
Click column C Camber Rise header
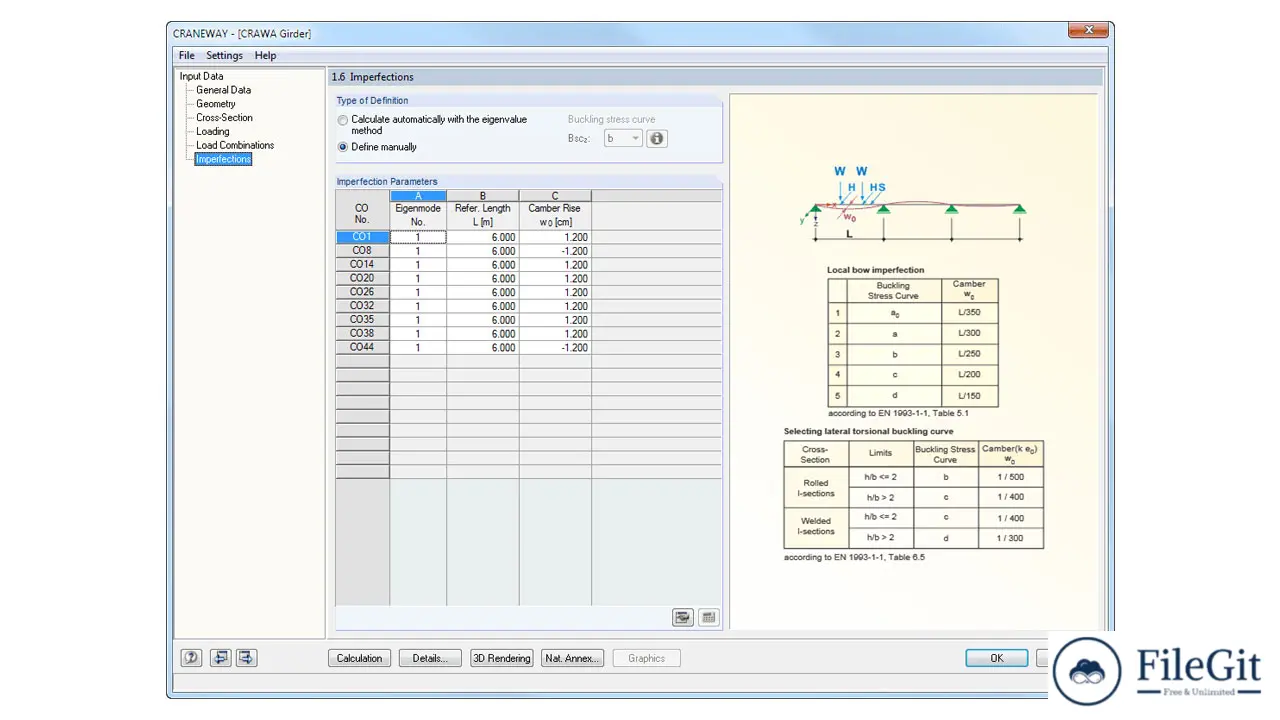pos(555,209)
